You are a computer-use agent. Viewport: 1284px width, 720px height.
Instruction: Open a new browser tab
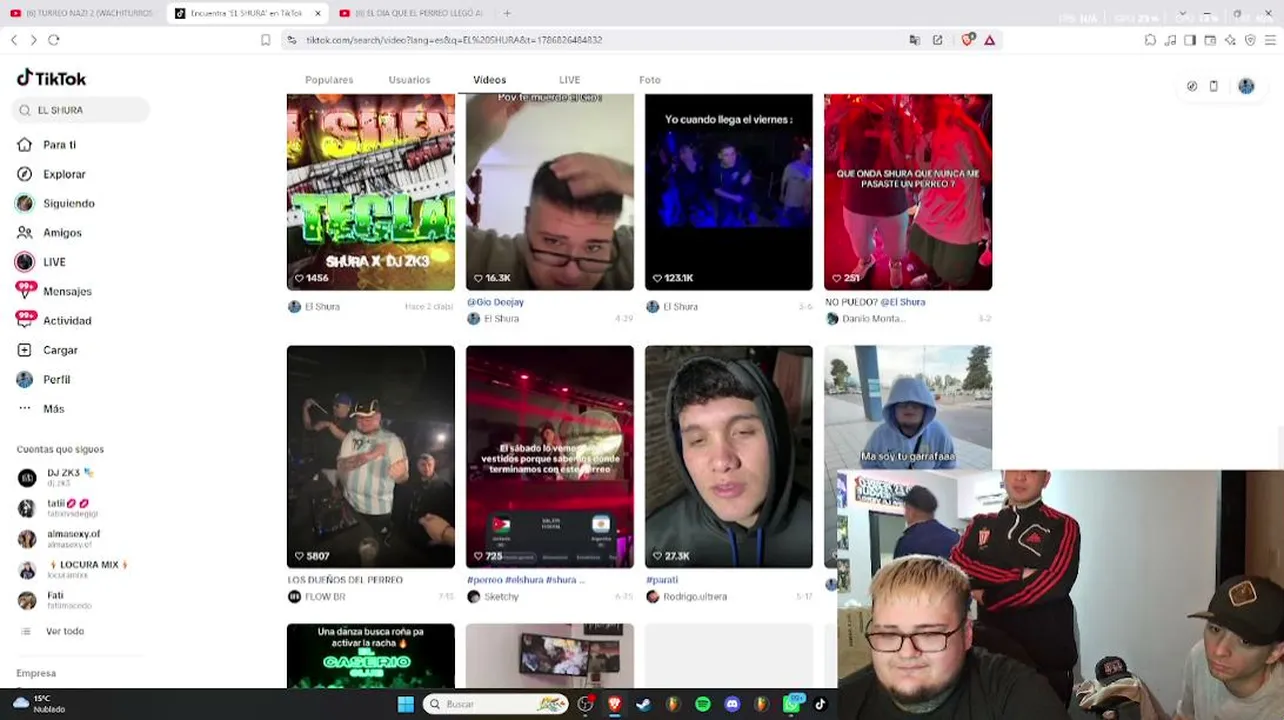tap(507, 13)
